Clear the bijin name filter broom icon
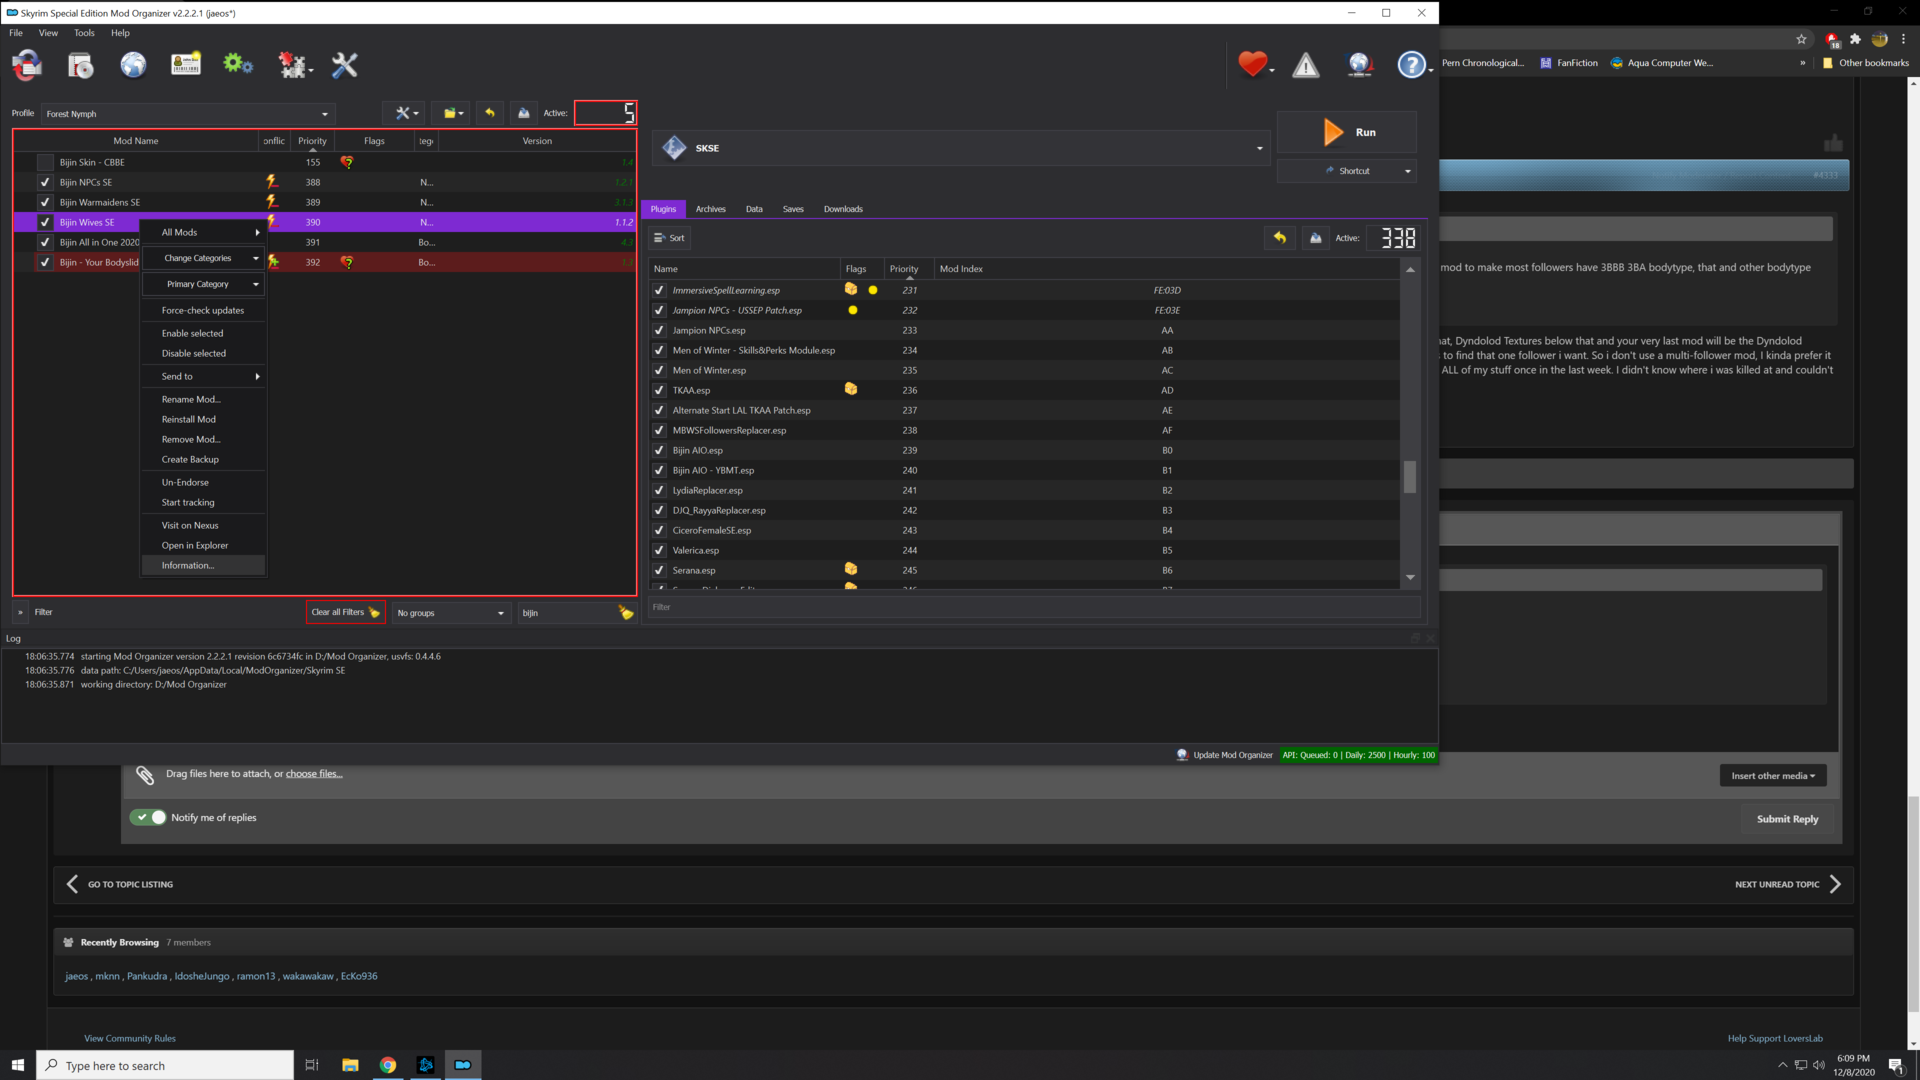This screenshot has height=1080, width=1920. tap(626, 612)
